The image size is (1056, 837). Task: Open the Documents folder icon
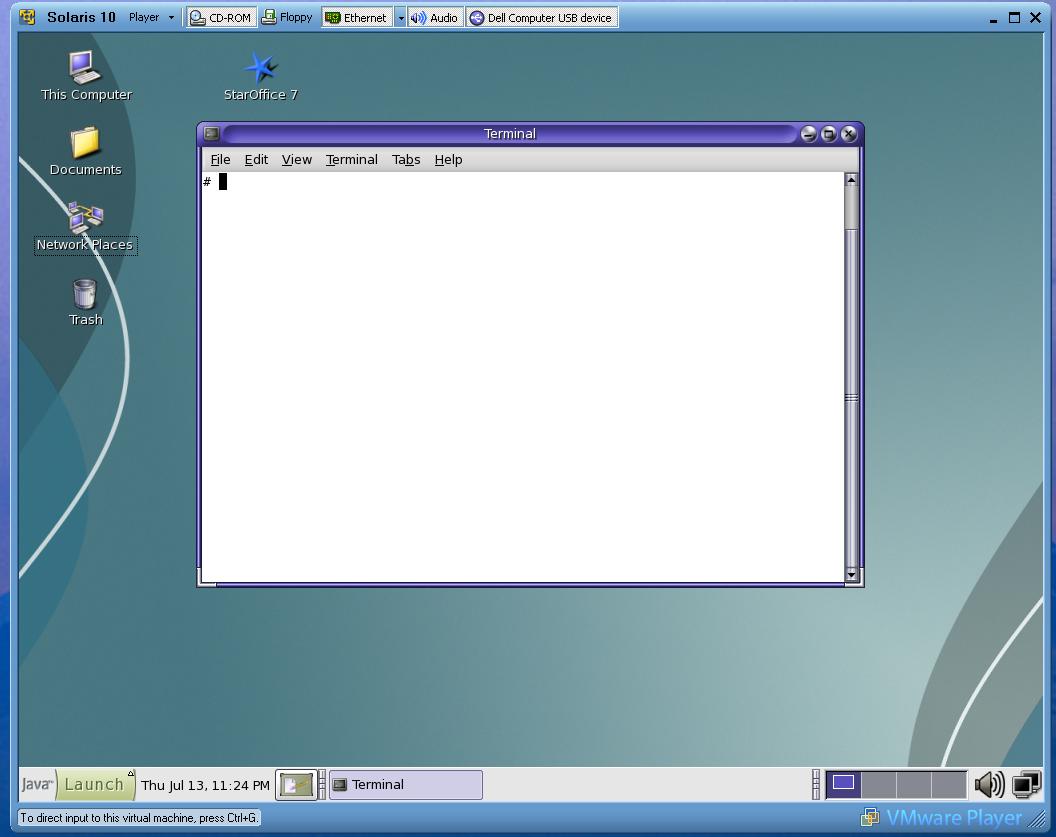(85, 151)
